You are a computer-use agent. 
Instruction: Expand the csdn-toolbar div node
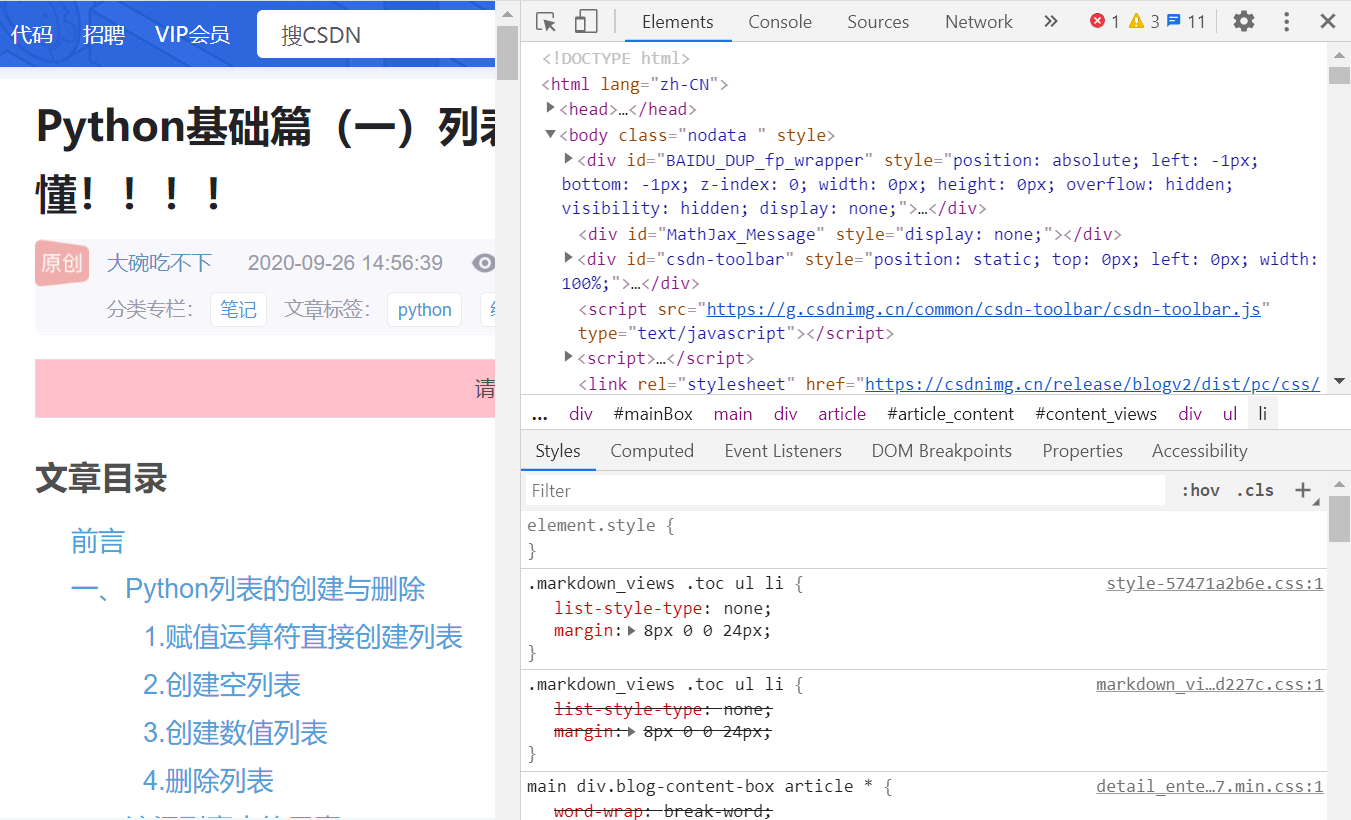pos(569,258)
